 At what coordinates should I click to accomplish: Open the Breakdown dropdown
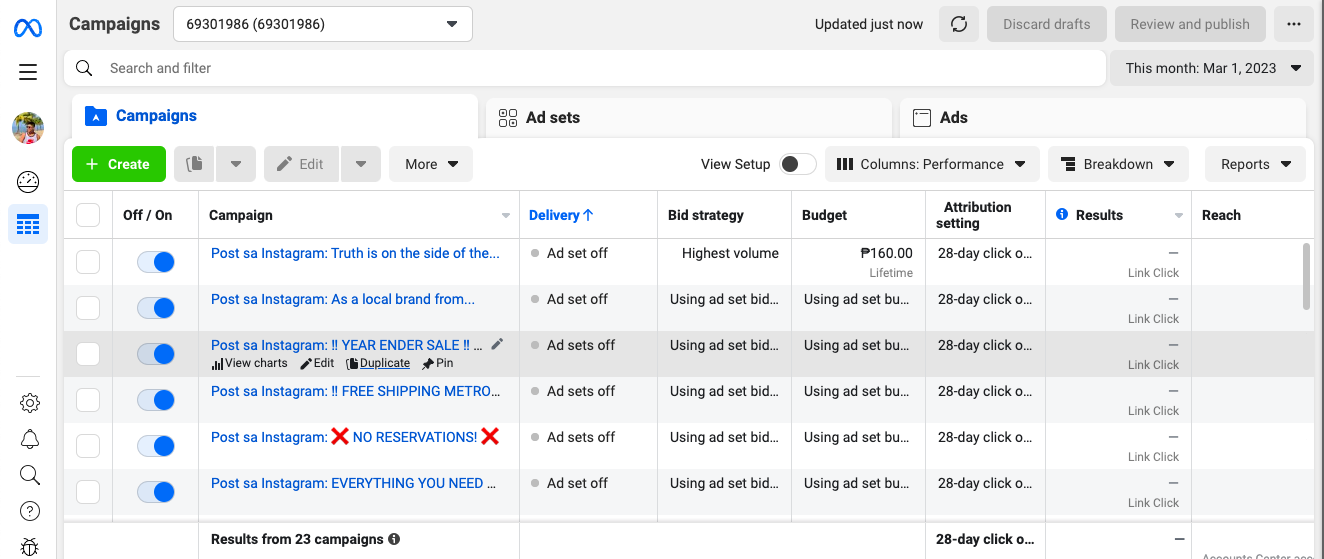[1118, 164]
